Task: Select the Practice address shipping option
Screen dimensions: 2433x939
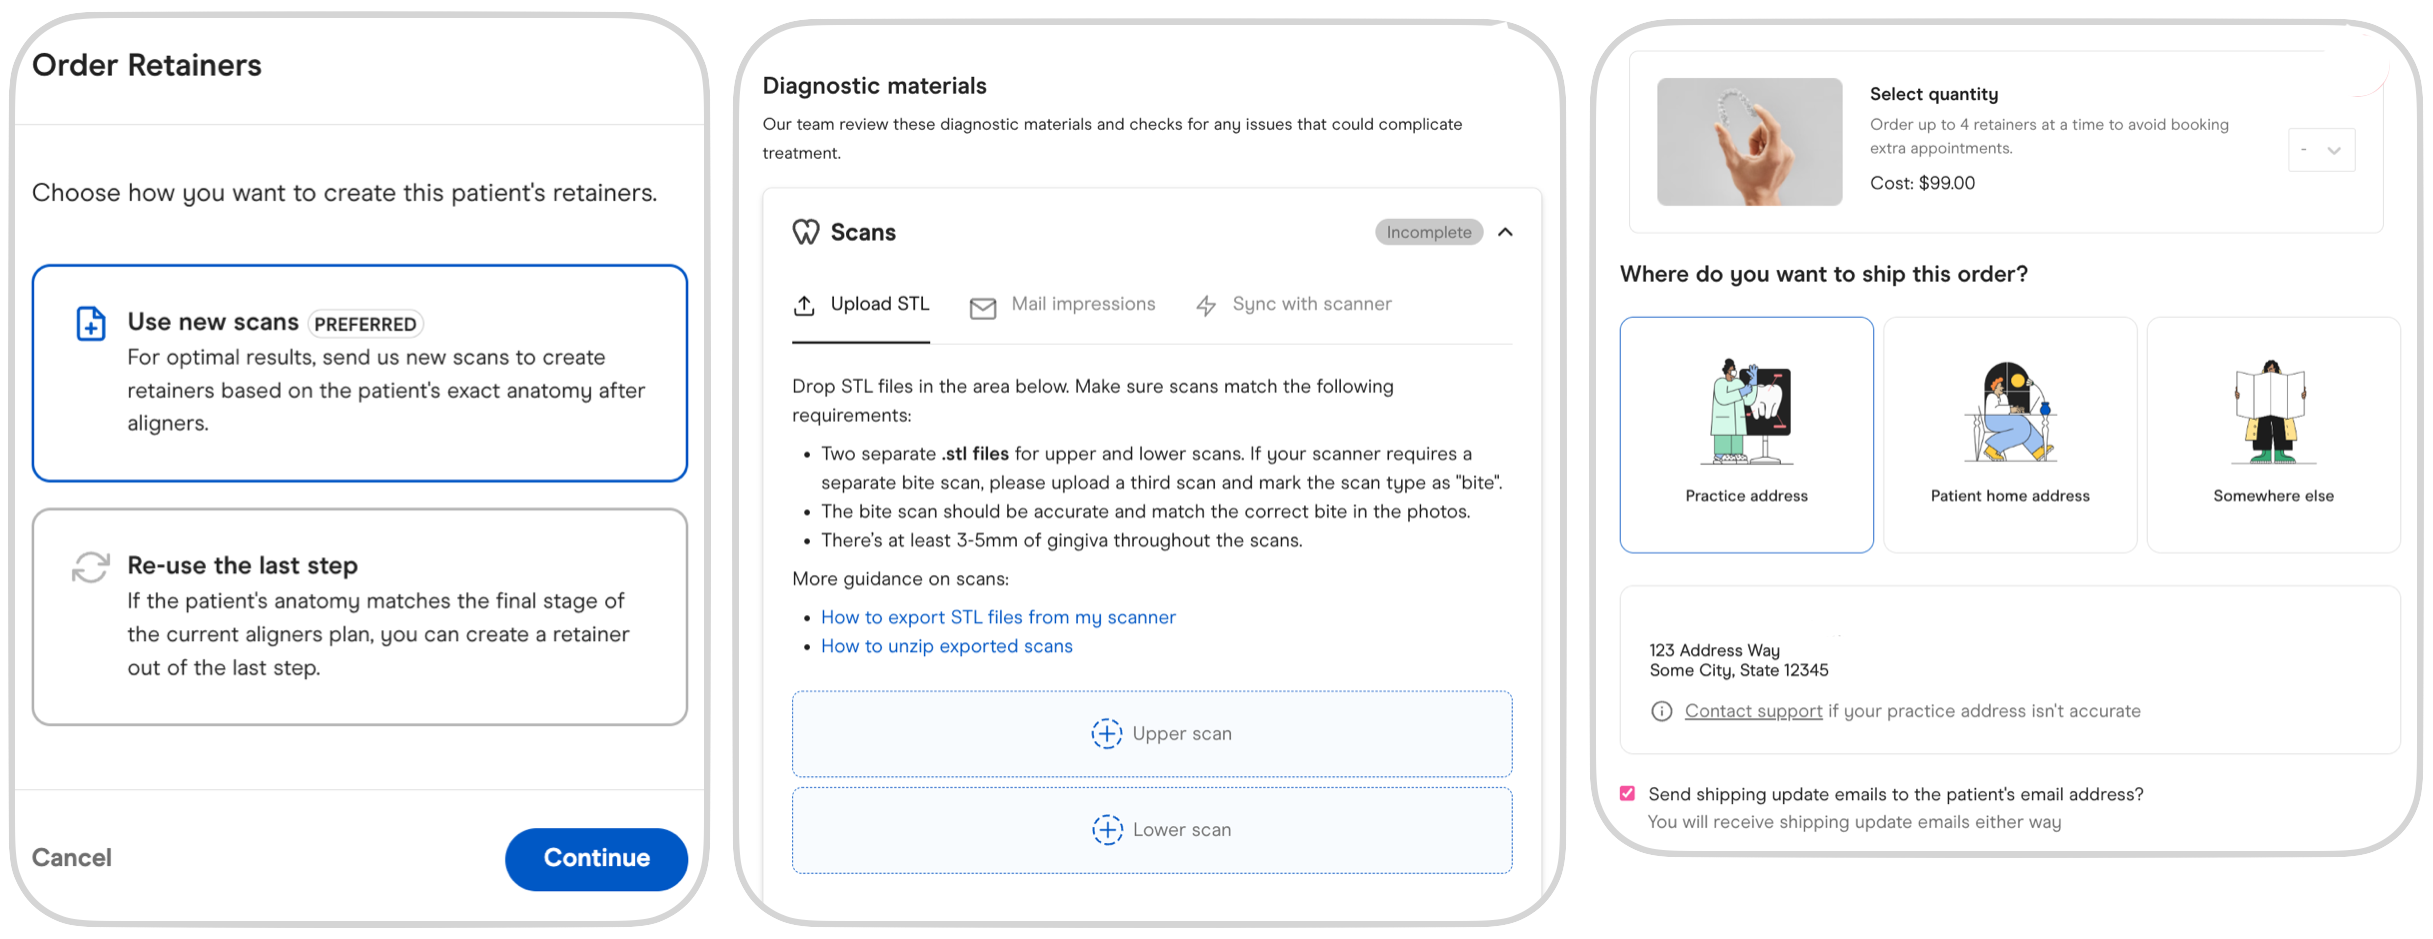Action: tap(1746, 435)
